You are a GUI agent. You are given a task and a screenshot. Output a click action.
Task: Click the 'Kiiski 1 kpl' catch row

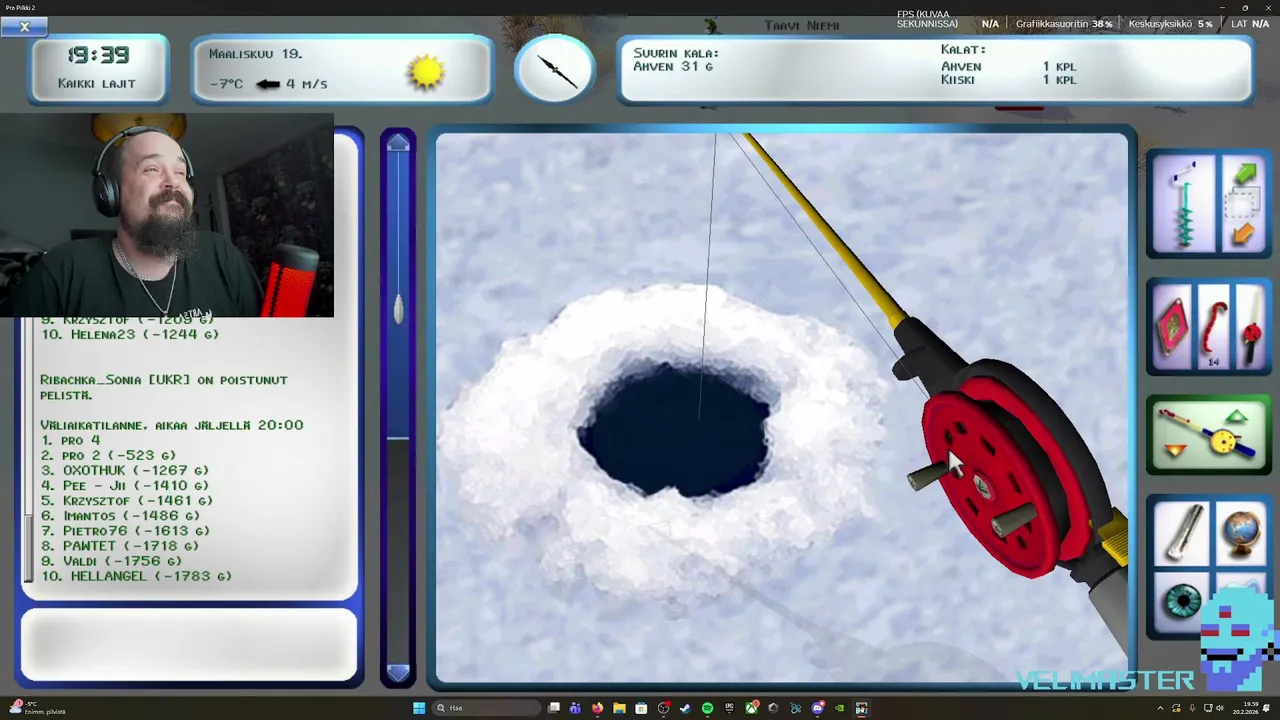pyautogui.click(x=1008, y=80)
